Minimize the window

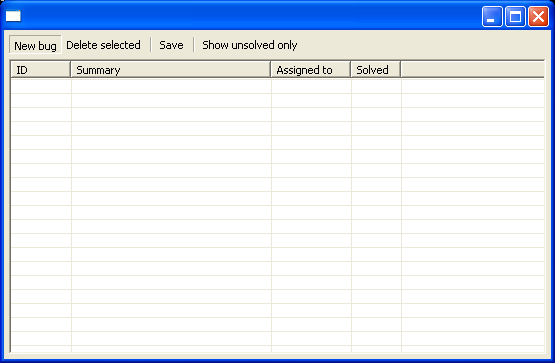click(x=492, y=16)
